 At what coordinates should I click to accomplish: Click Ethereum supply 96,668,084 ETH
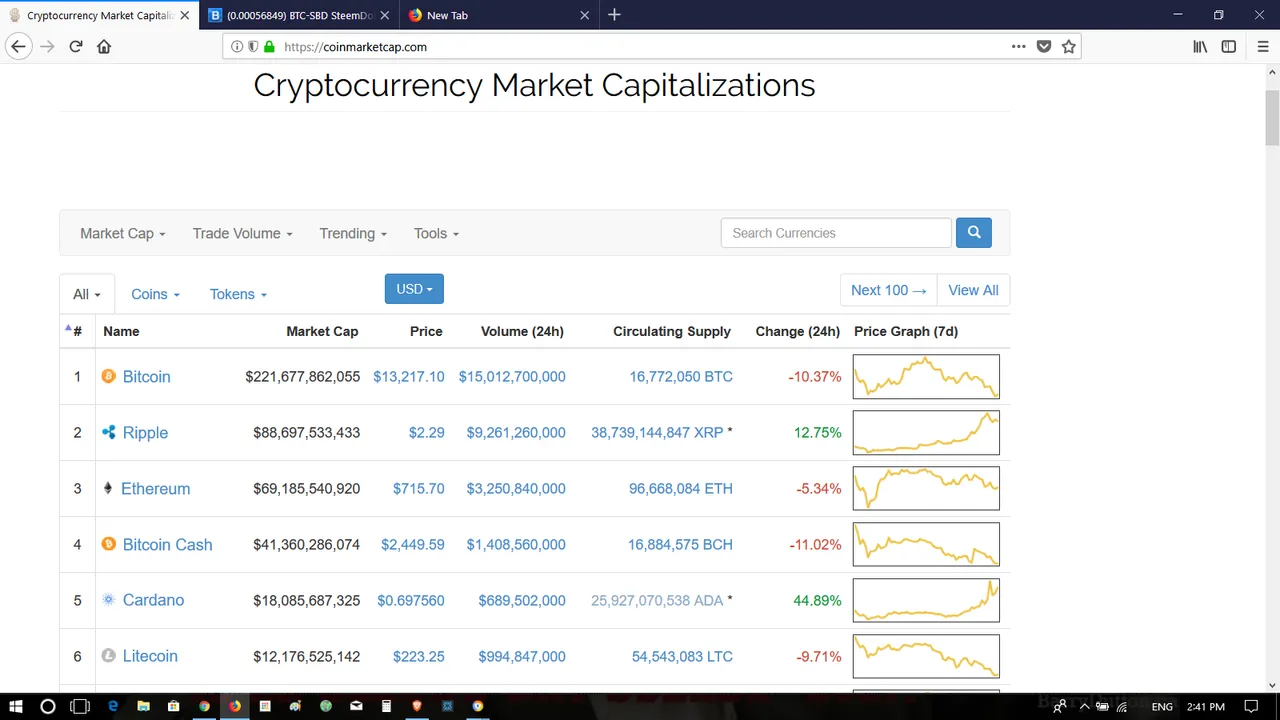coord(681,488)
